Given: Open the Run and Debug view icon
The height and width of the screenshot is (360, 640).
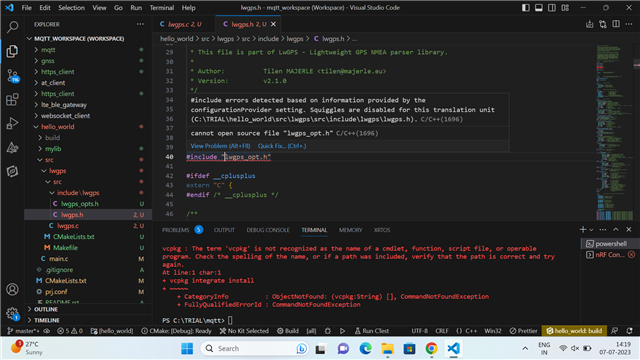Looking at the screenshot, I should (x=12, y=123).
